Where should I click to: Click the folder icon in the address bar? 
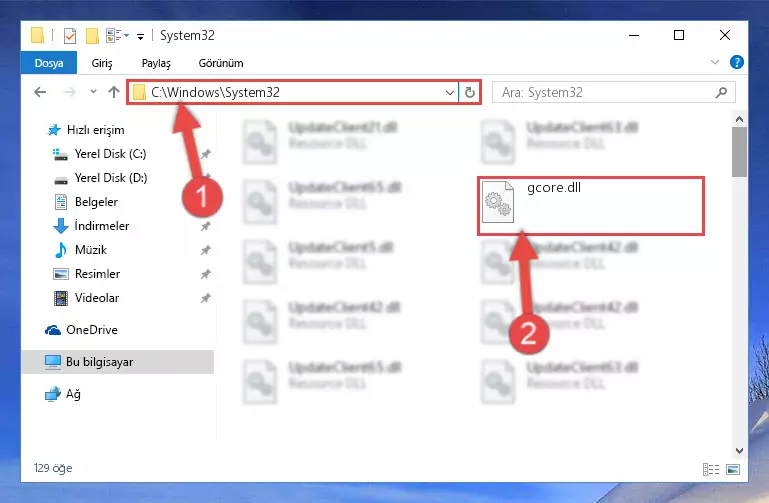click(x=139, y=92)
